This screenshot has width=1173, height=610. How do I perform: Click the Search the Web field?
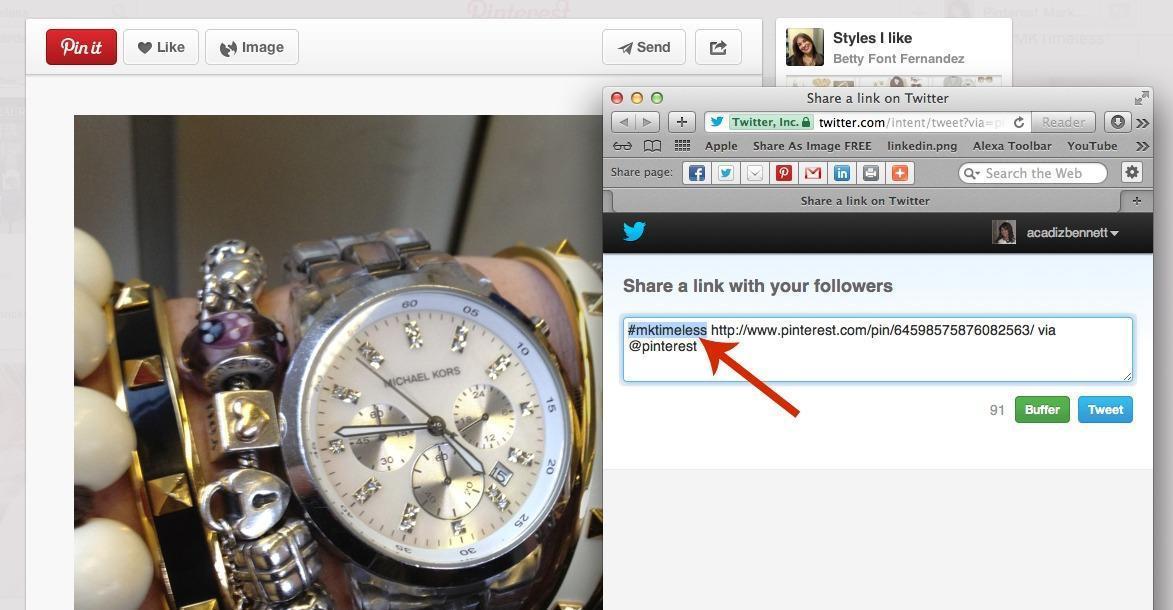[x=1032, y=173]
